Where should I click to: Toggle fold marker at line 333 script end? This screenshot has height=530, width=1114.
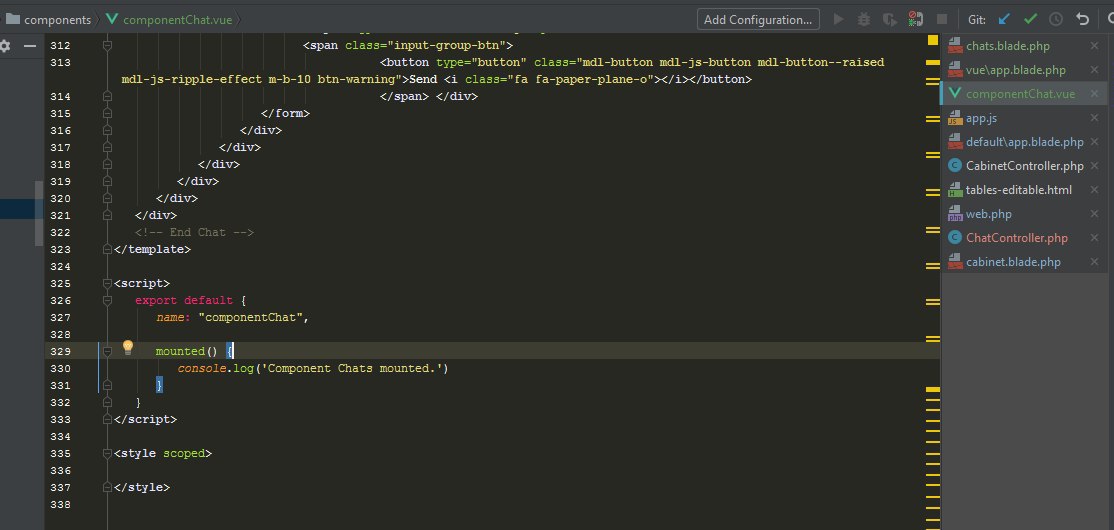point(107,419)
